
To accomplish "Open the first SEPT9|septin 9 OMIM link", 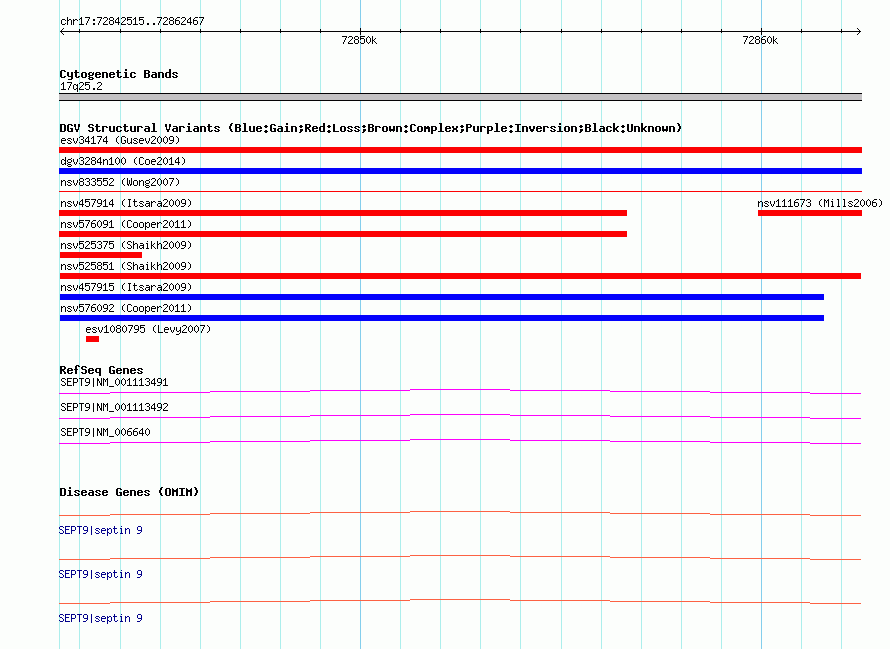I will [x=100, y=530].
